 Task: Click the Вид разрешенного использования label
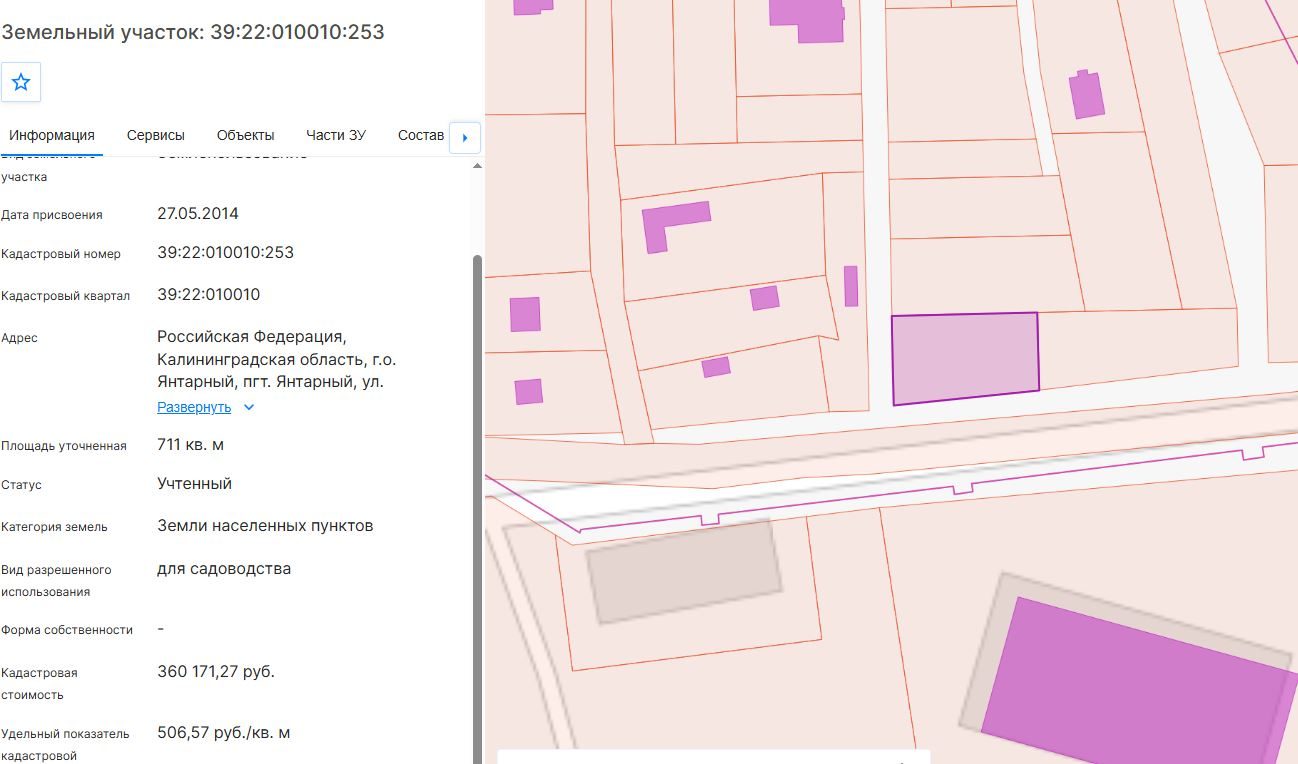tap(57, 581)
